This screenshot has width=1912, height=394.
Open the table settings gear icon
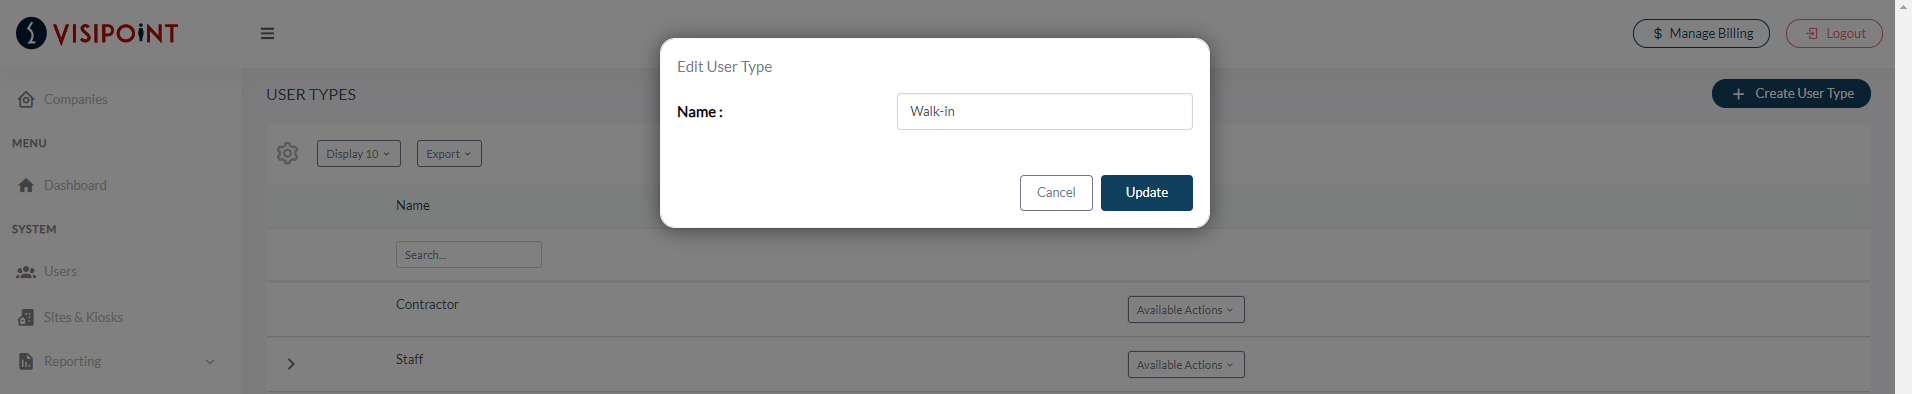pyautogui.click(x=287, y=153)
